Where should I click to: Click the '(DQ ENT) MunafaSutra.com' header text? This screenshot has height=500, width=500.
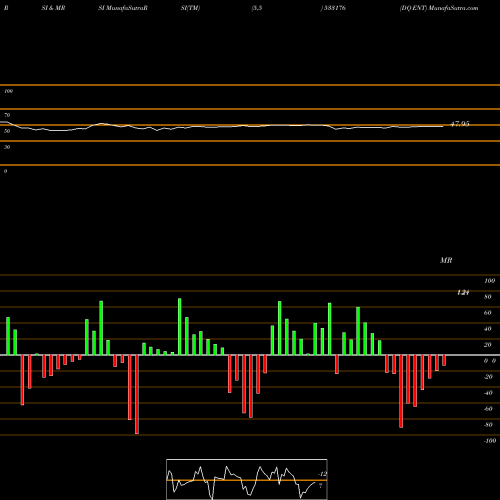[x=439, y=8]
